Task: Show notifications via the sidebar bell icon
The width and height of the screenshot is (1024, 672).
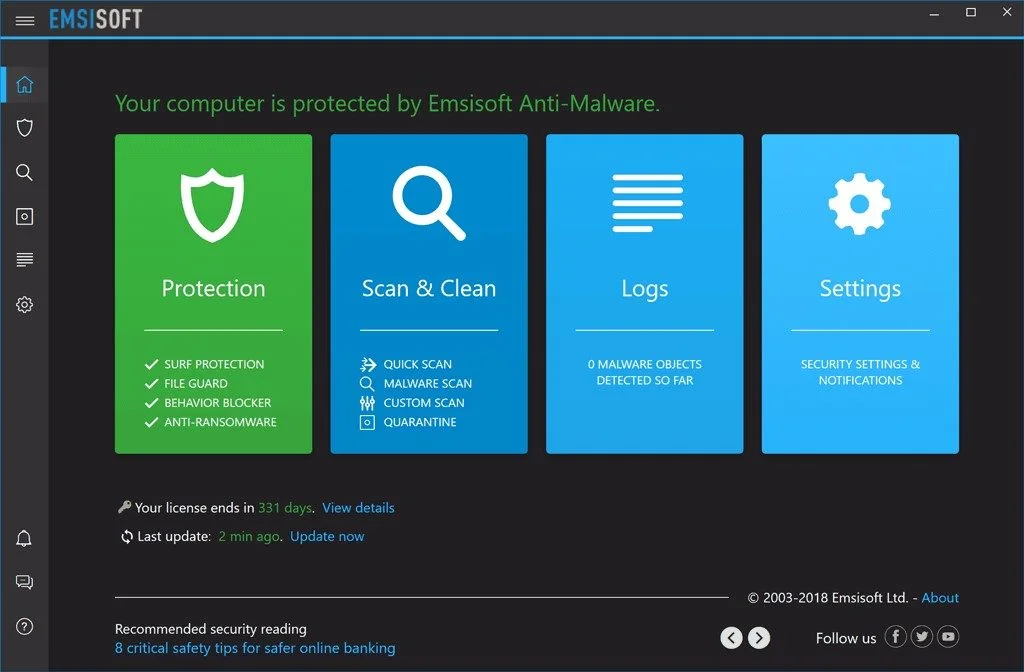Action: pyautogui.click(x=25, y=539)
